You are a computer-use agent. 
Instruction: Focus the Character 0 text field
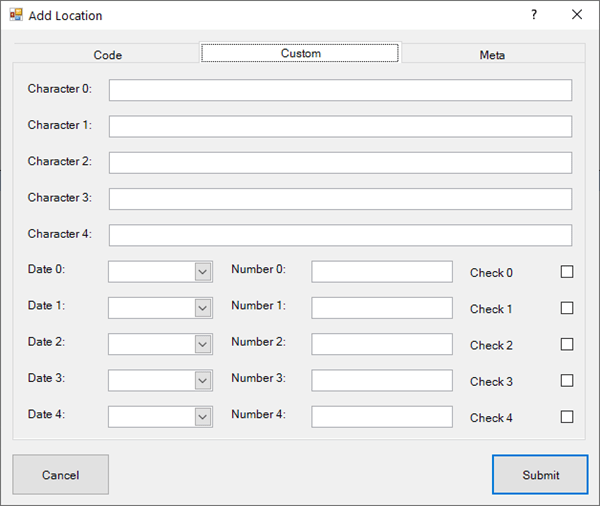tap(340, 91)
